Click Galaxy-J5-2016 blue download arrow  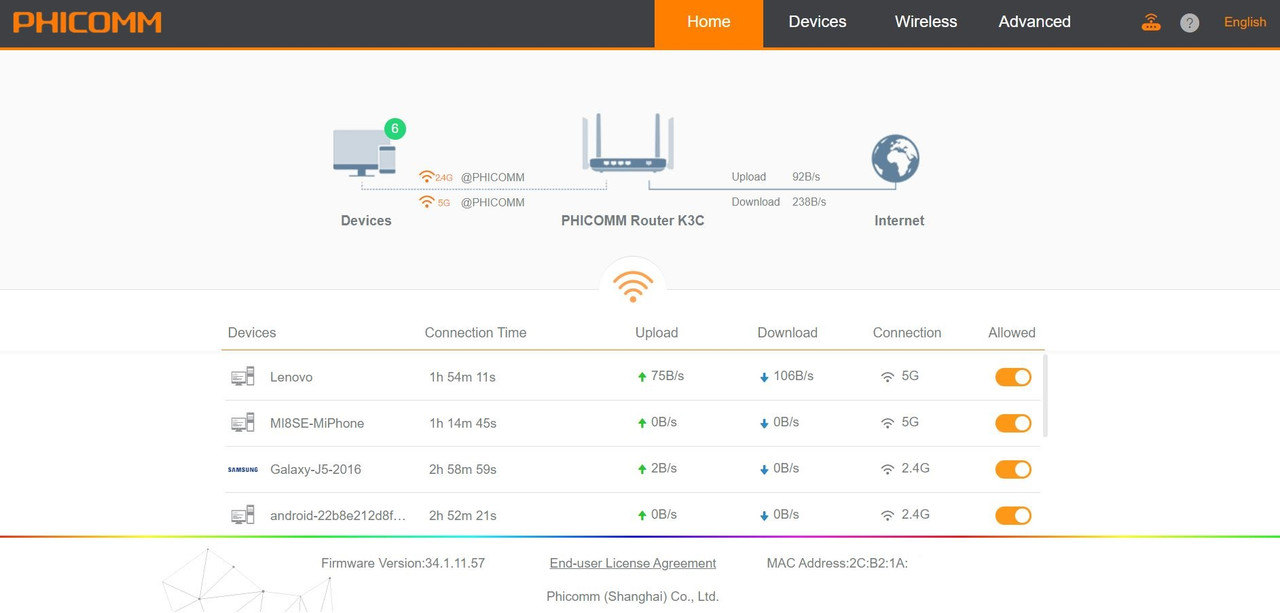pyautogui.click(x=764, y=469)
